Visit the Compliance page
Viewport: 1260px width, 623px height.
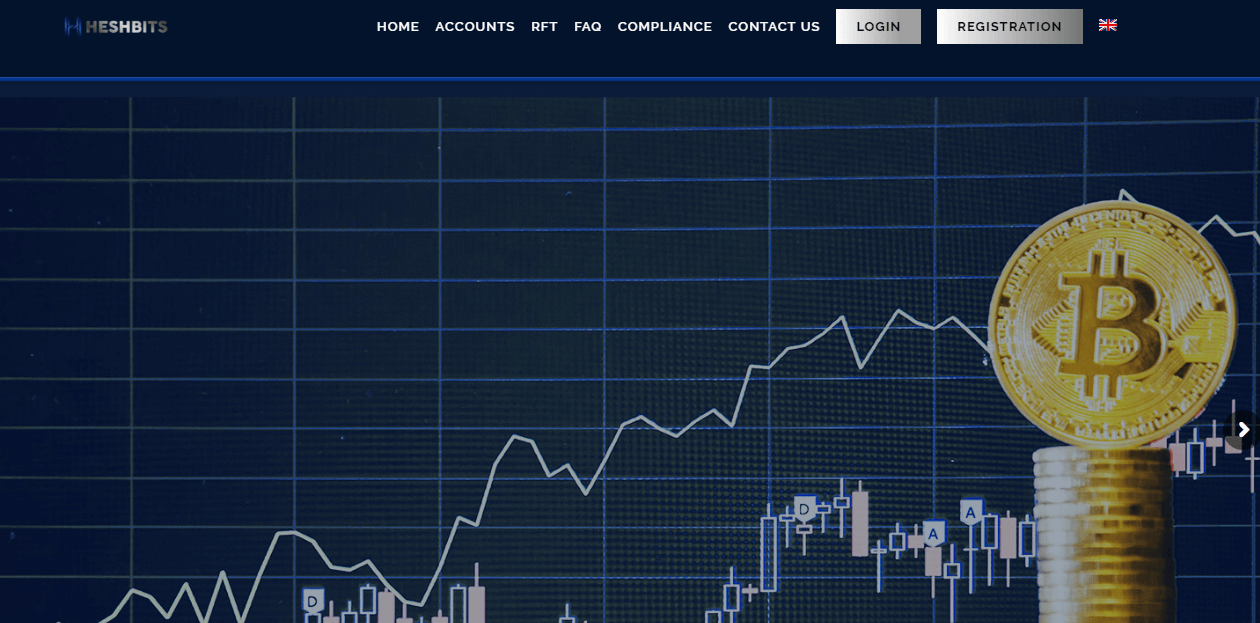tap(665, 27)
